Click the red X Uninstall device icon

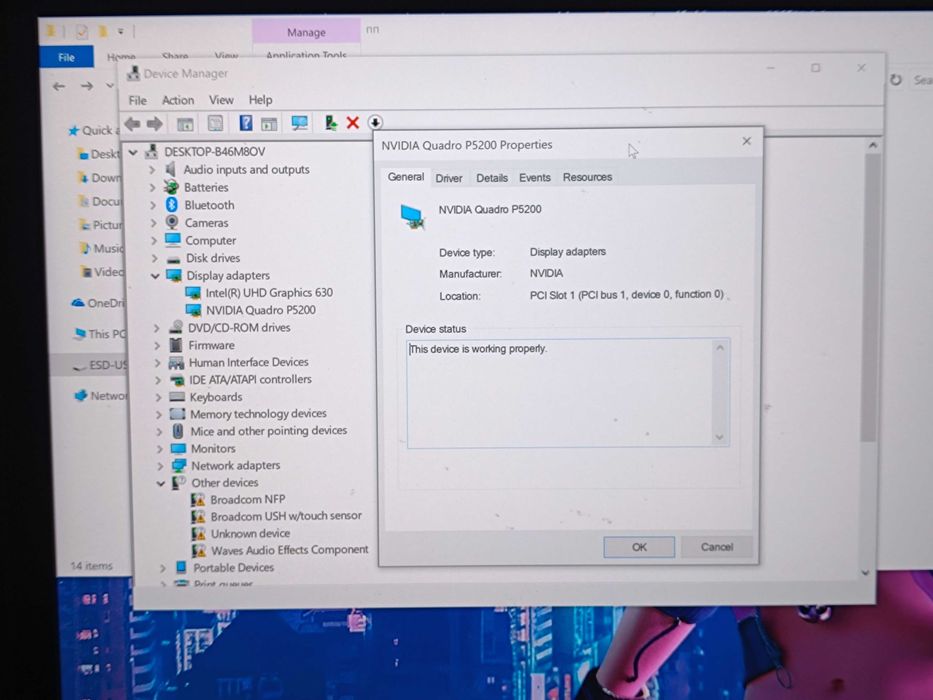click(353, 123)
